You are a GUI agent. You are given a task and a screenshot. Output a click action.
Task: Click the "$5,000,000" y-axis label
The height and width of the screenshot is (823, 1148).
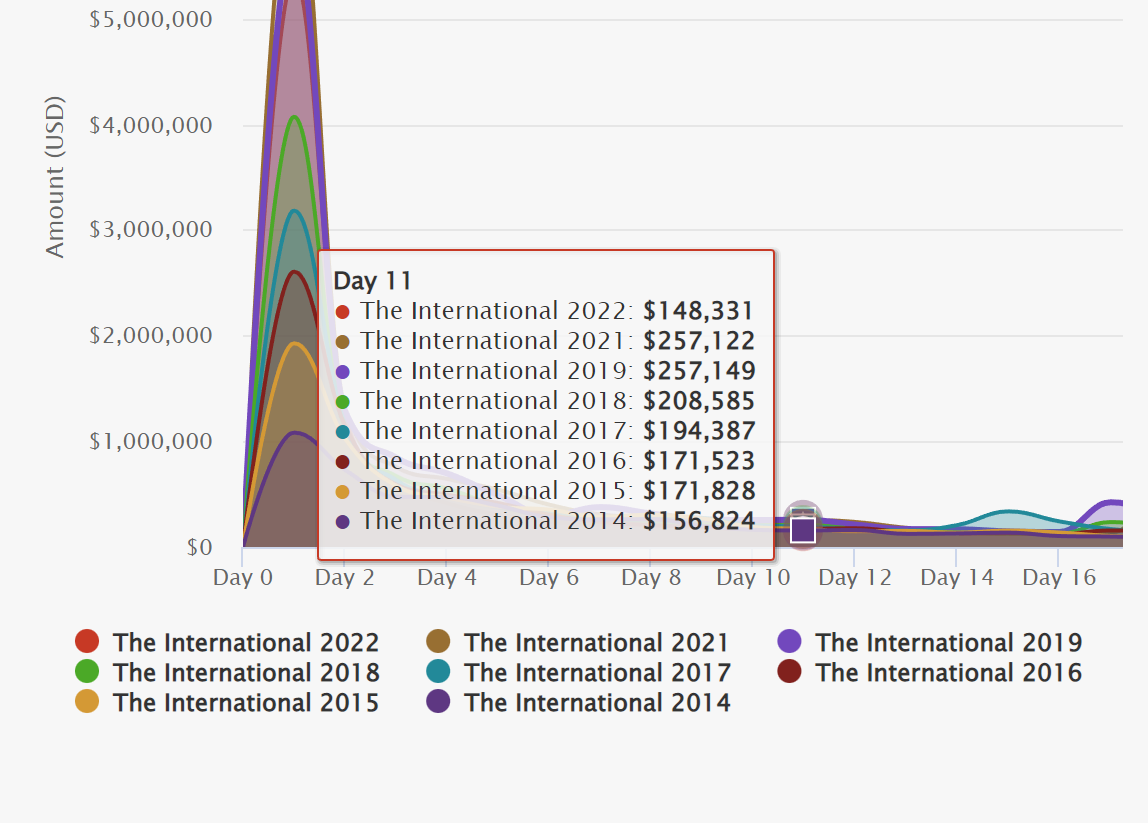pos(151,20)
